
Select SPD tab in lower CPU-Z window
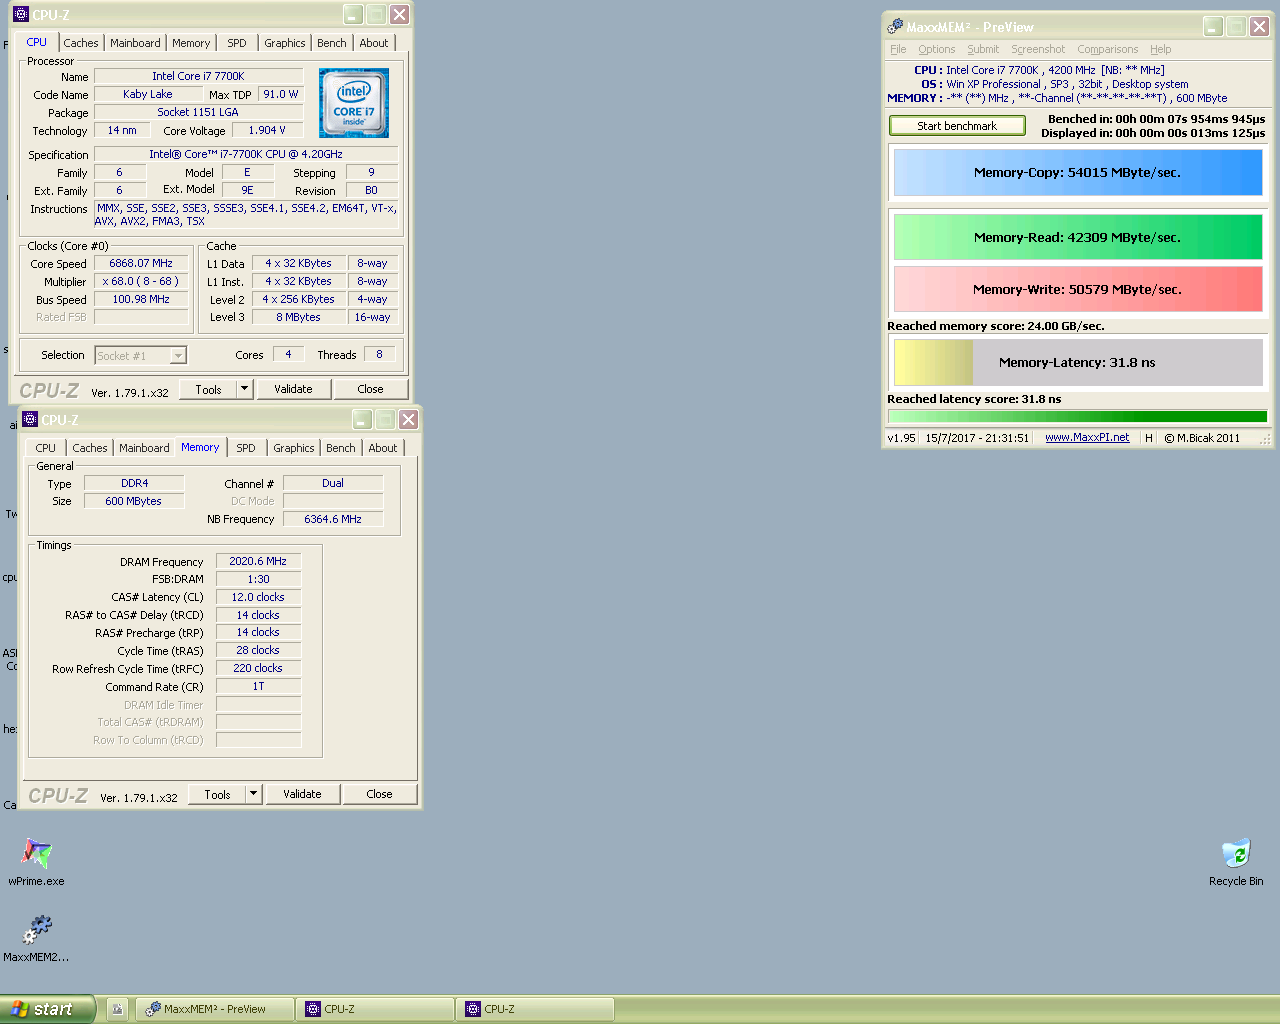pyautogui.click(x=246, y=448)
